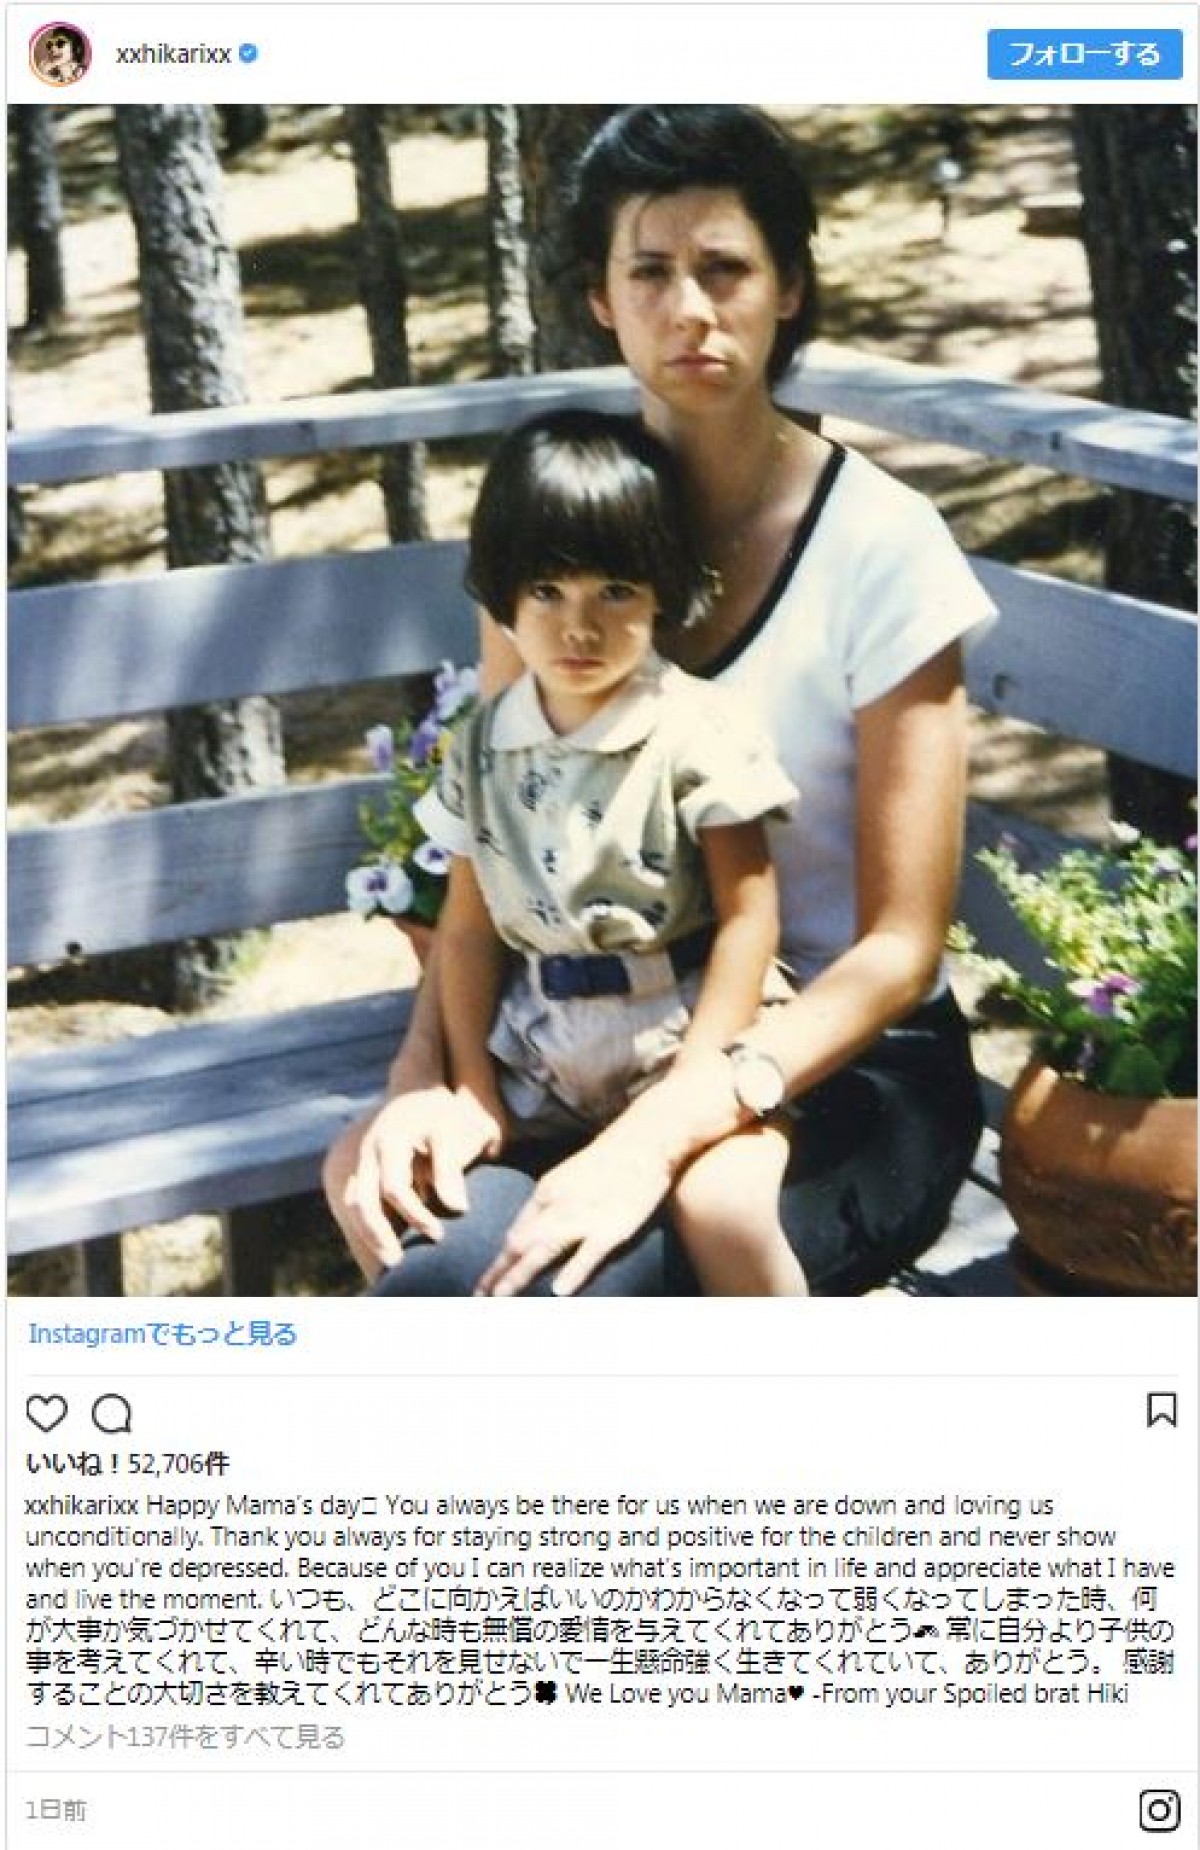Follow the Instagramでもっと見る link
This screenshot has width=1200, height=1850.
tap(162, 1333)
